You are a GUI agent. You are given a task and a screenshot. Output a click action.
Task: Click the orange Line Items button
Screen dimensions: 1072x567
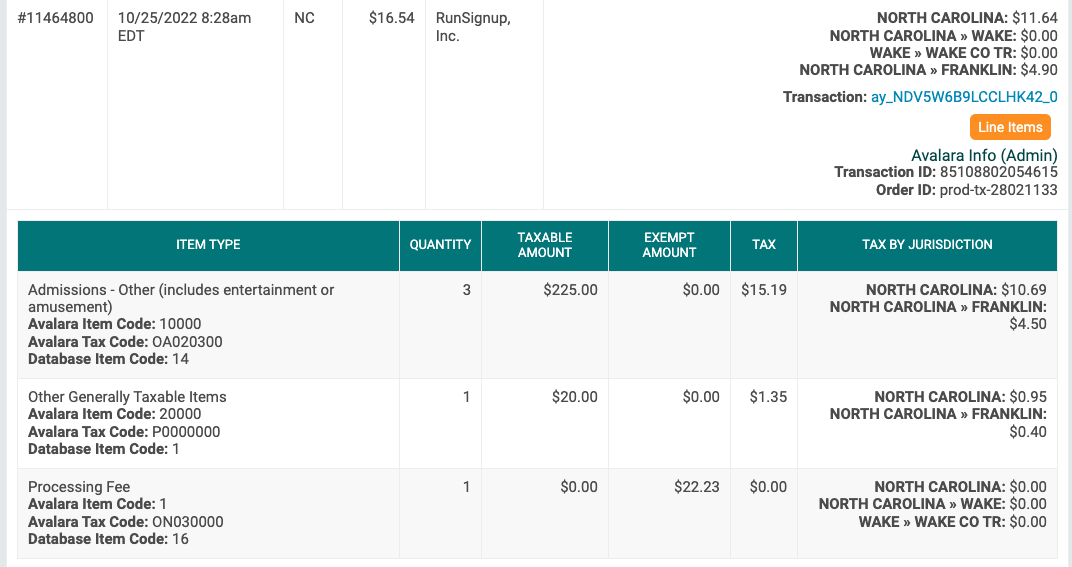[x=1010, y=127]
